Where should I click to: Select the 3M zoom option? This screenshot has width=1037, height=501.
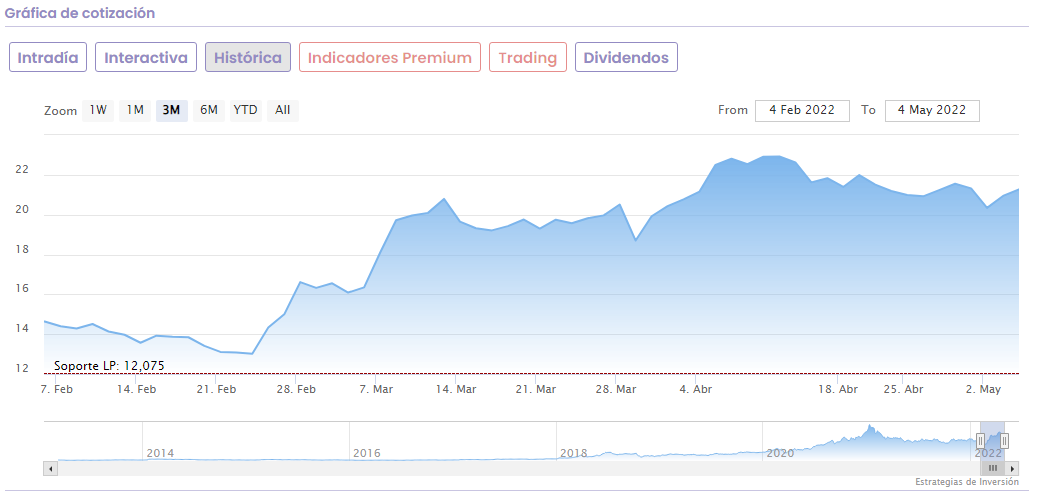(171, 110)
